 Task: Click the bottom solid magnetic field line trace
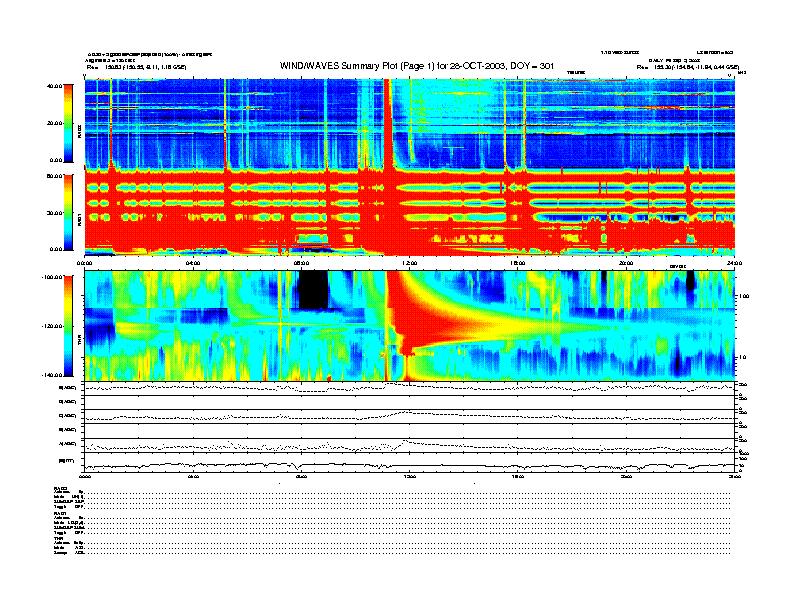point(410,466)
